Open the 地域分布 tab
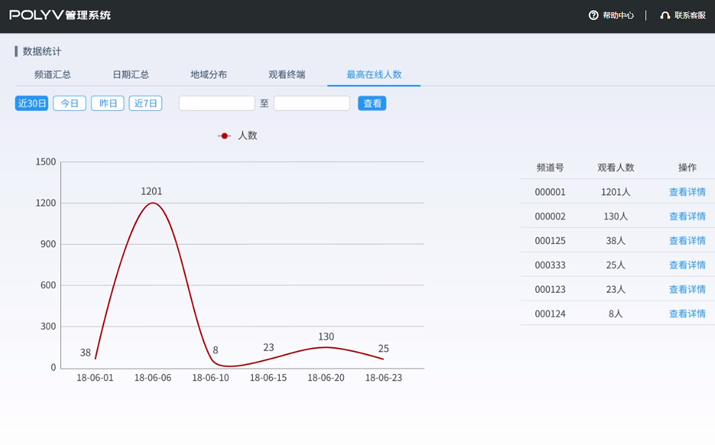 208,75
